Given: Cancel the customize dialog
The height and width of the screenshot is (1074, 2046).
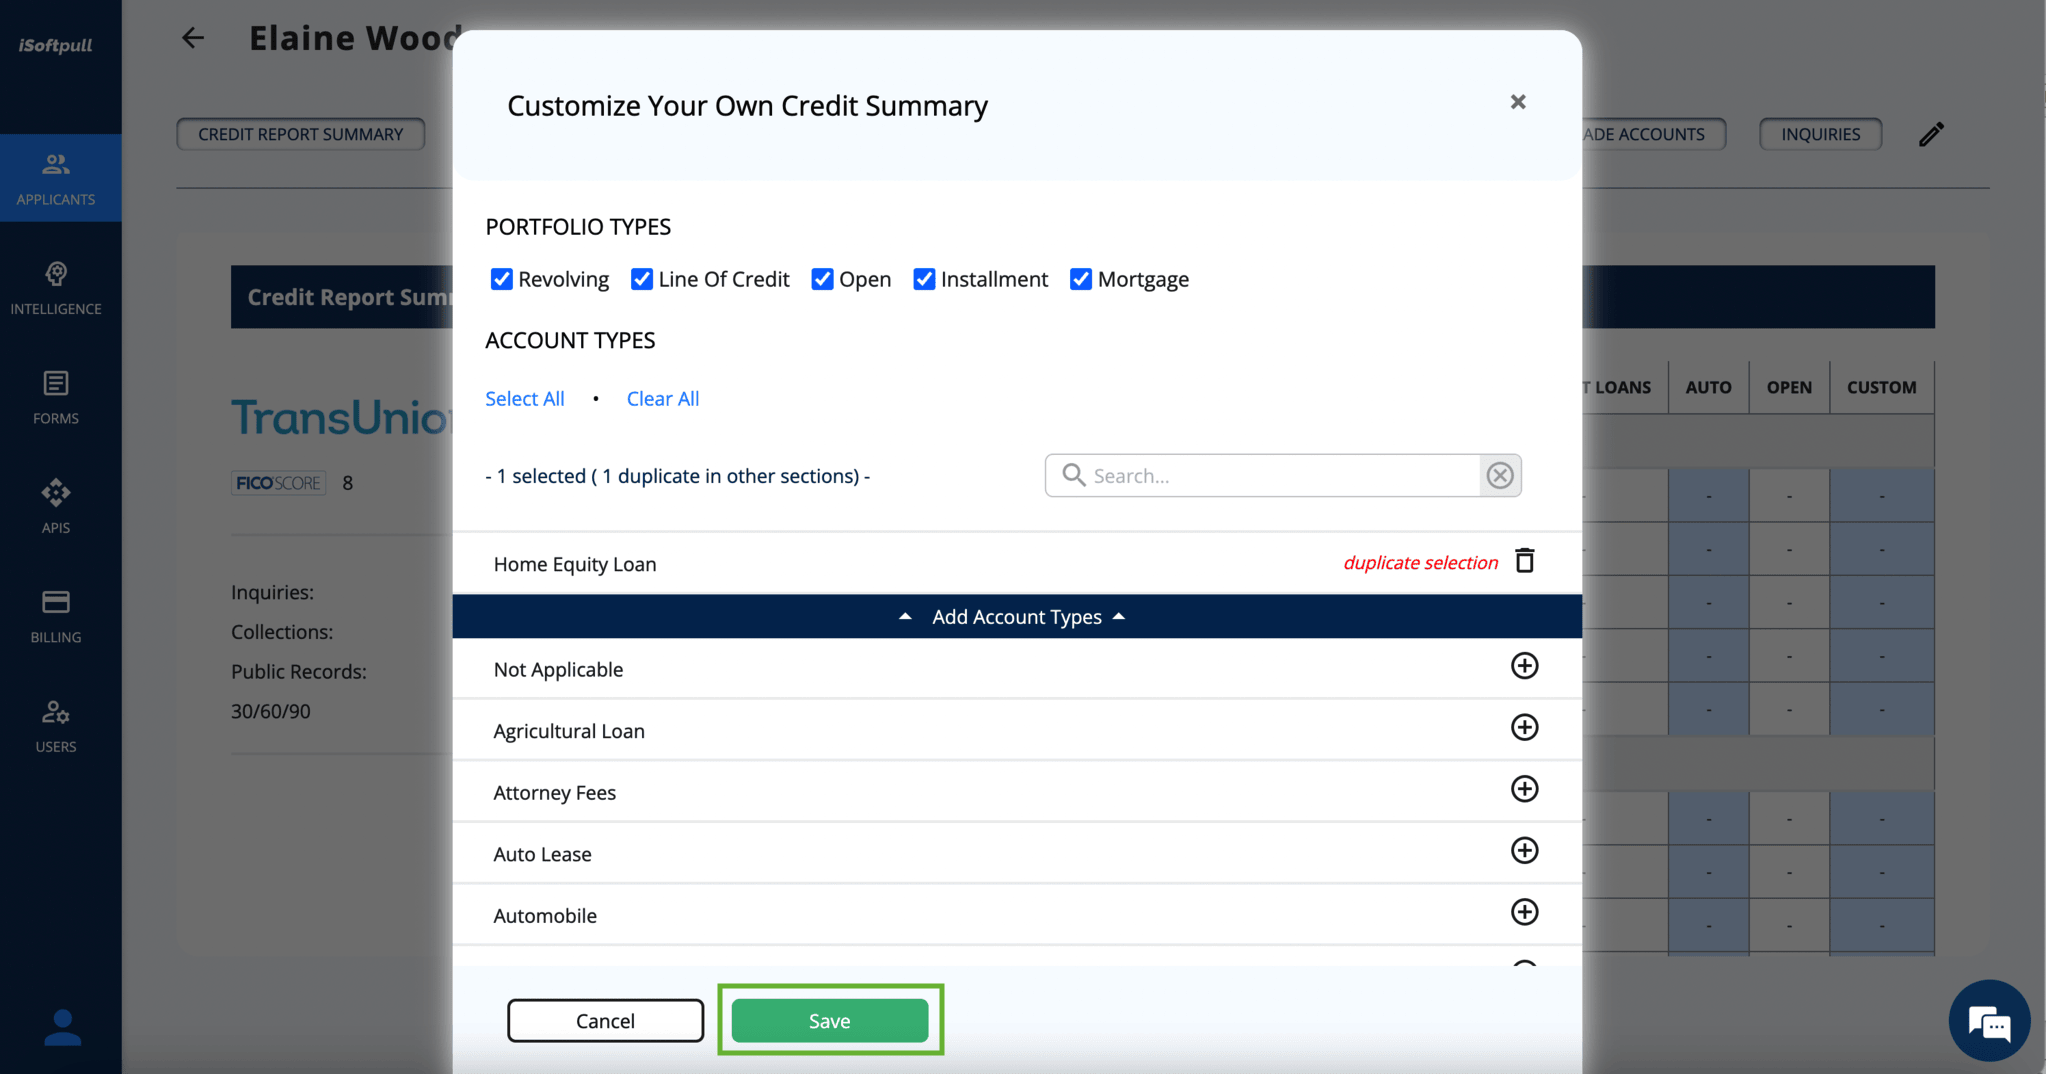Looking at the screenshot, I should coord(605,1020).
